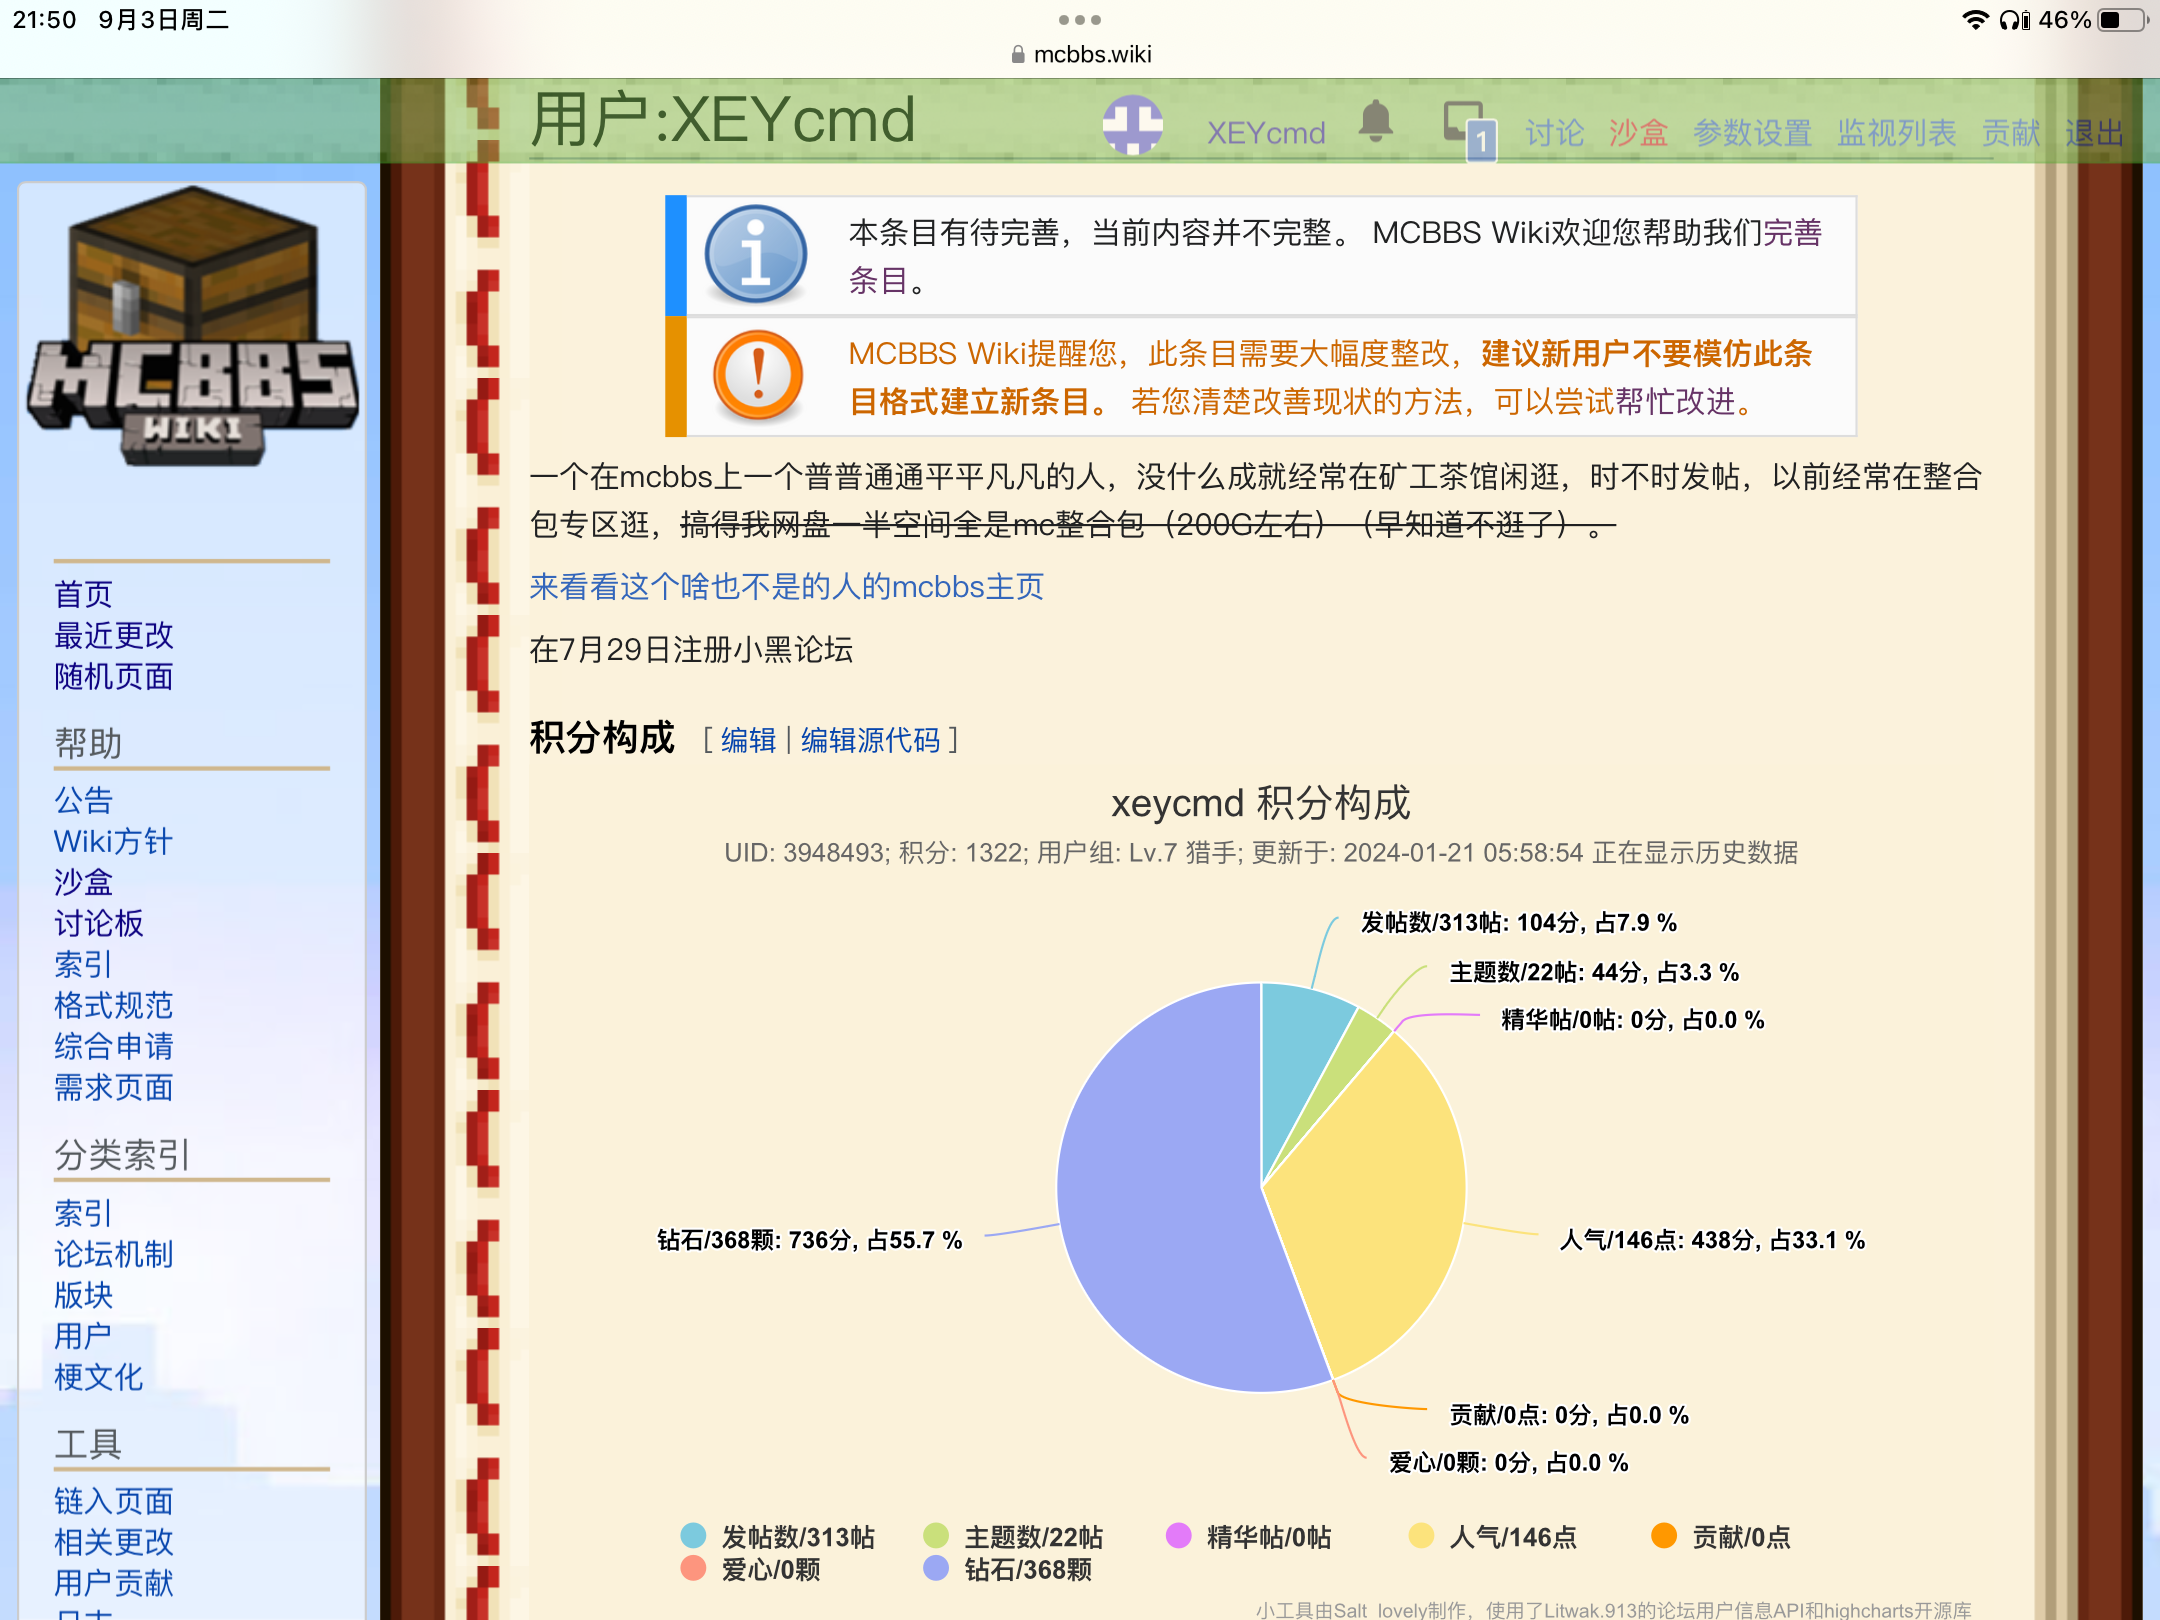Image resolution: width=2160 pixels, height=1620 pixels.
Task: Tap the battery indicator icon
Action: click(2124, 20)
